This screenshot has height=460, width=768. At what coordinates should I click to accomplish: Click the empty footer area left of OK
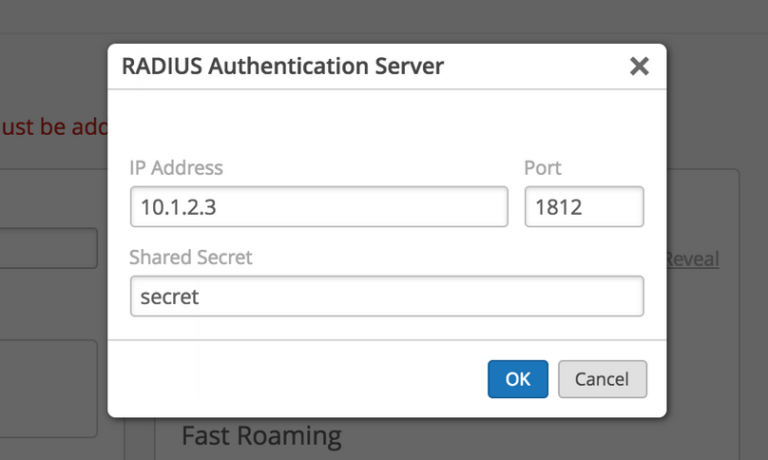point(300,379)
